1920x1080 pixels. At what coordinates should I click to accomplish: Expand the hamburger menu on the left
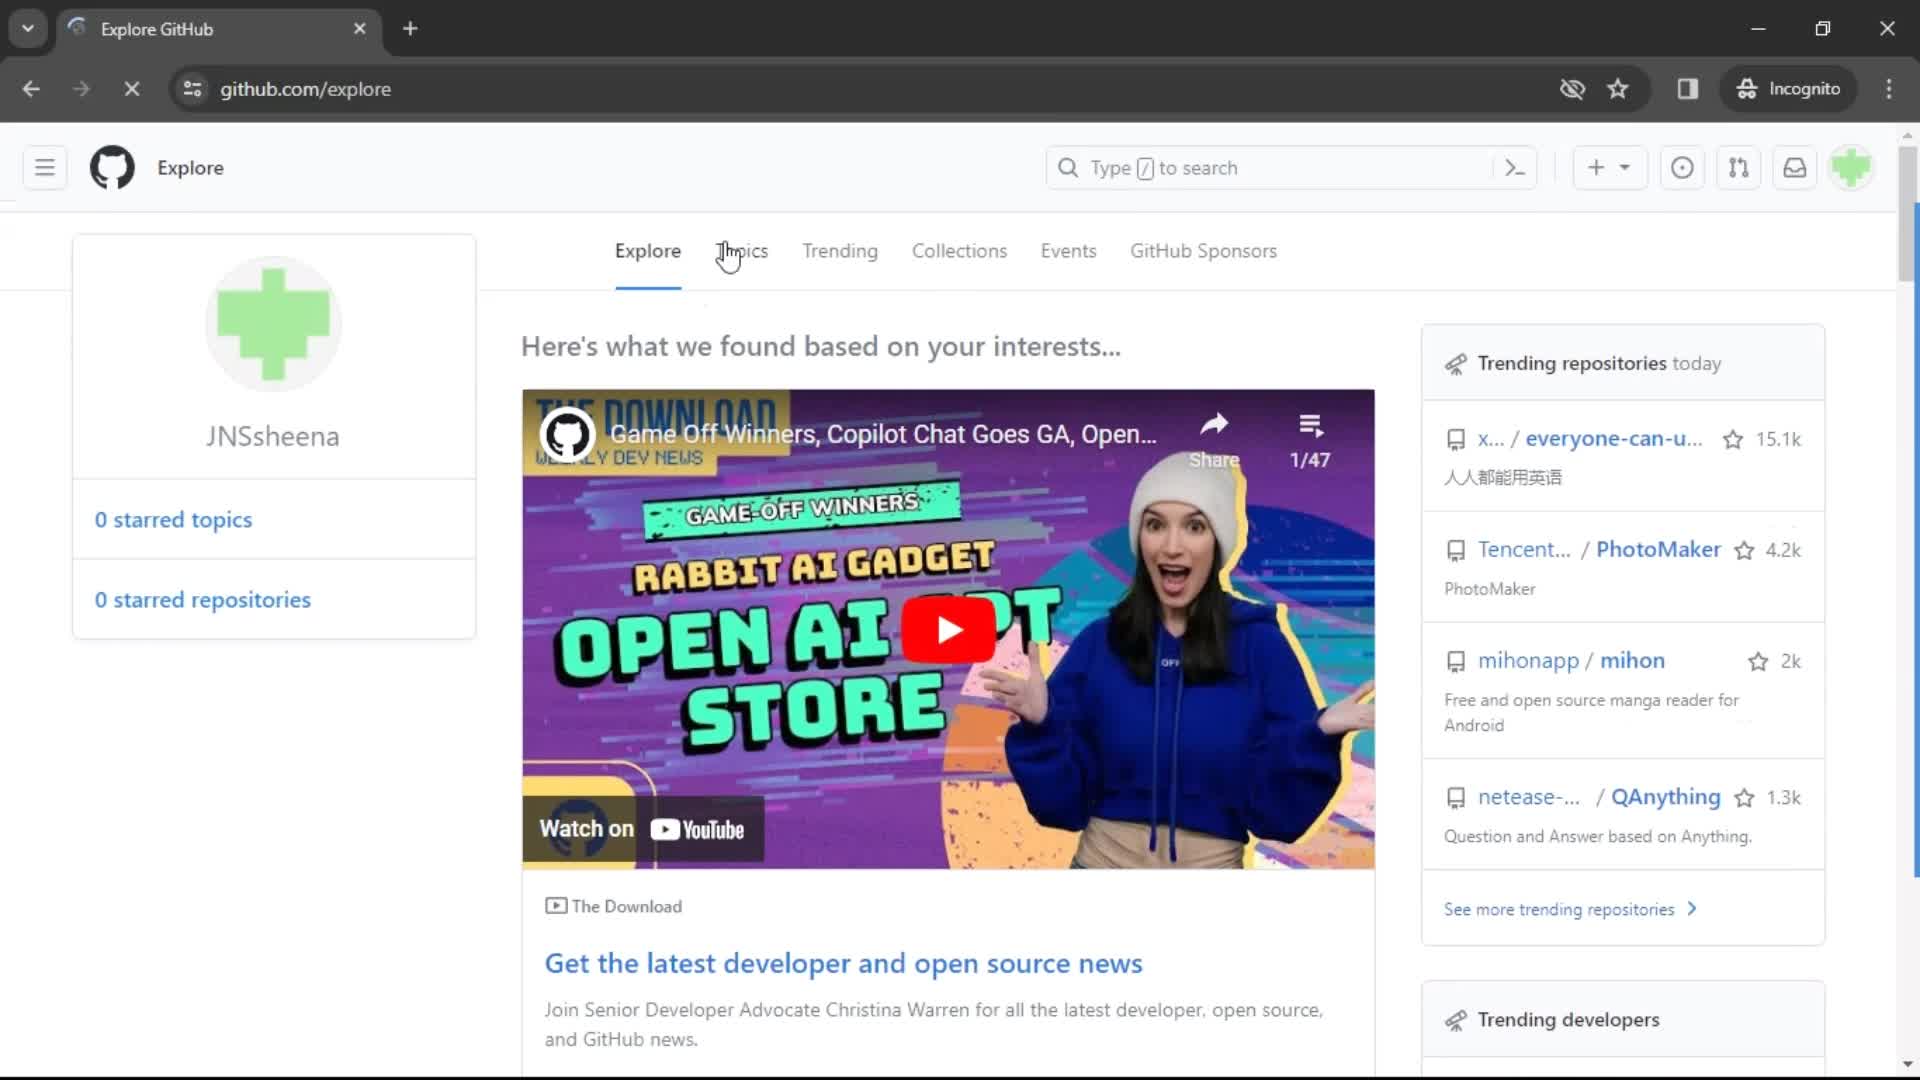point(44,167)
